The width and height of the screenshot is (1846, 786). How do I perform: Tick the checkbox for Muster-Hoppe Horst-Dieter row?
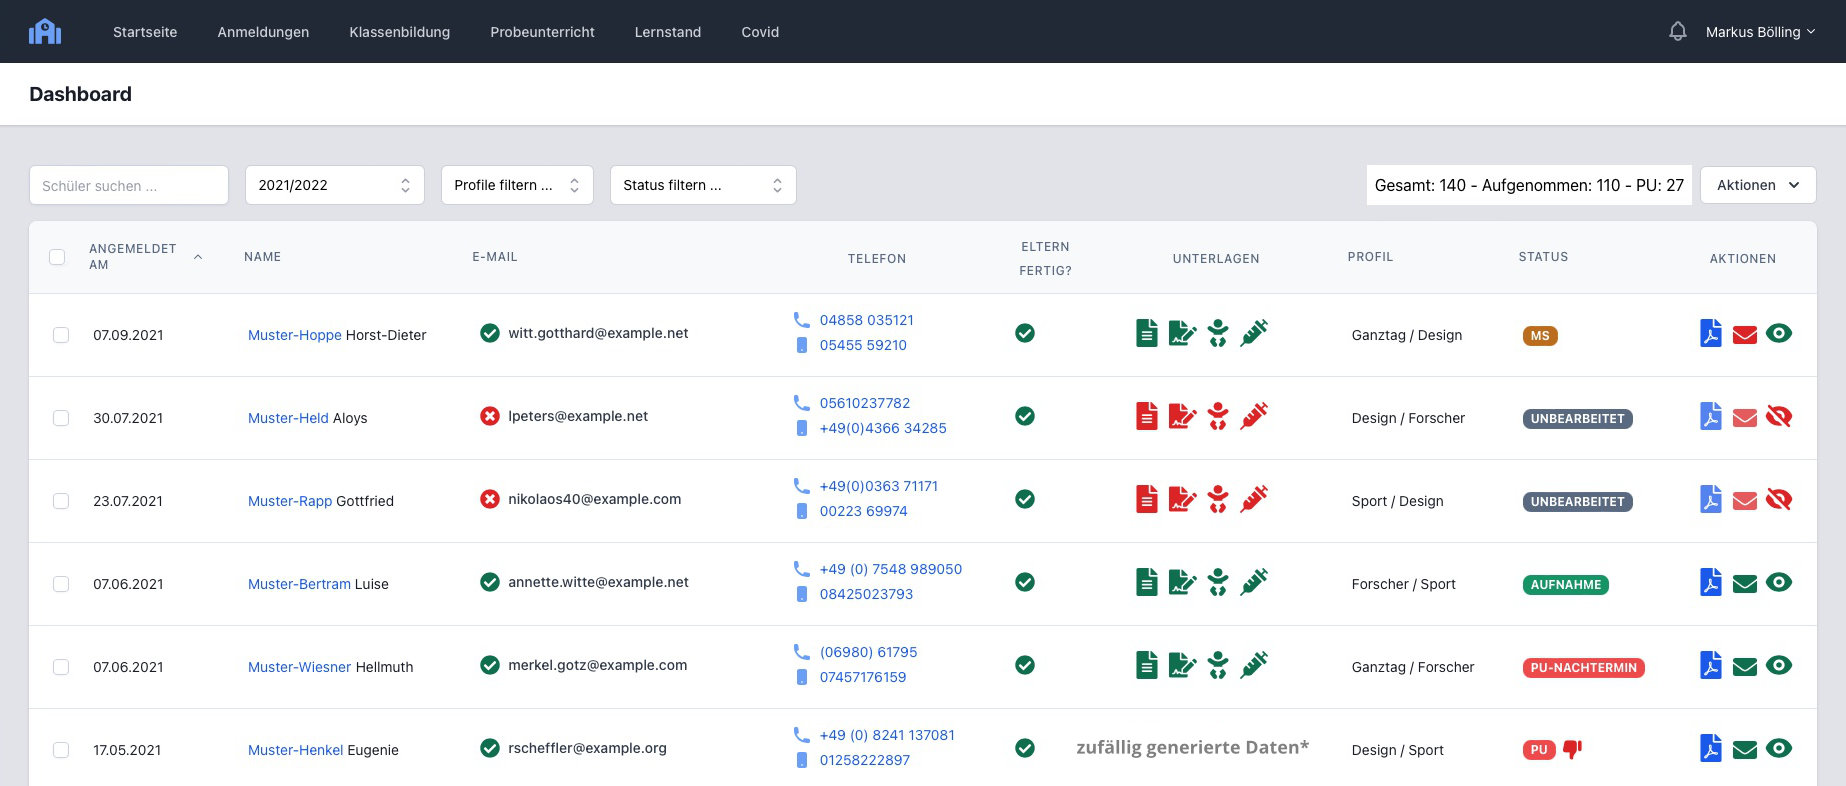(x=61, y=335)
